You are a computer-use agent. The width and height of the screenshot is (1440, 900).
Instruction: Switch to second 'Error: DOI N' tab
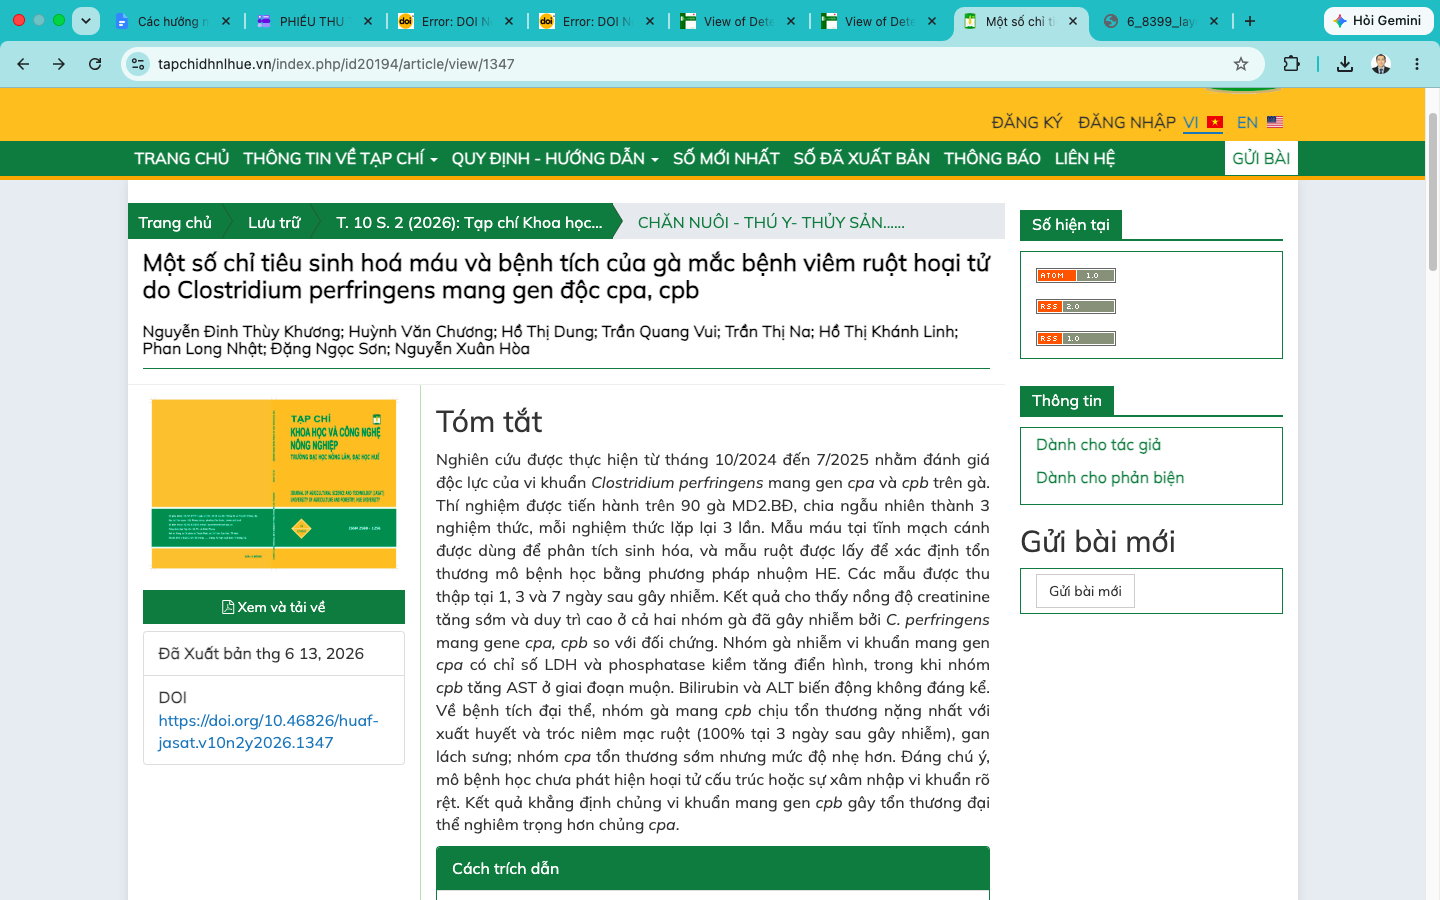click(x=594, y=21)
